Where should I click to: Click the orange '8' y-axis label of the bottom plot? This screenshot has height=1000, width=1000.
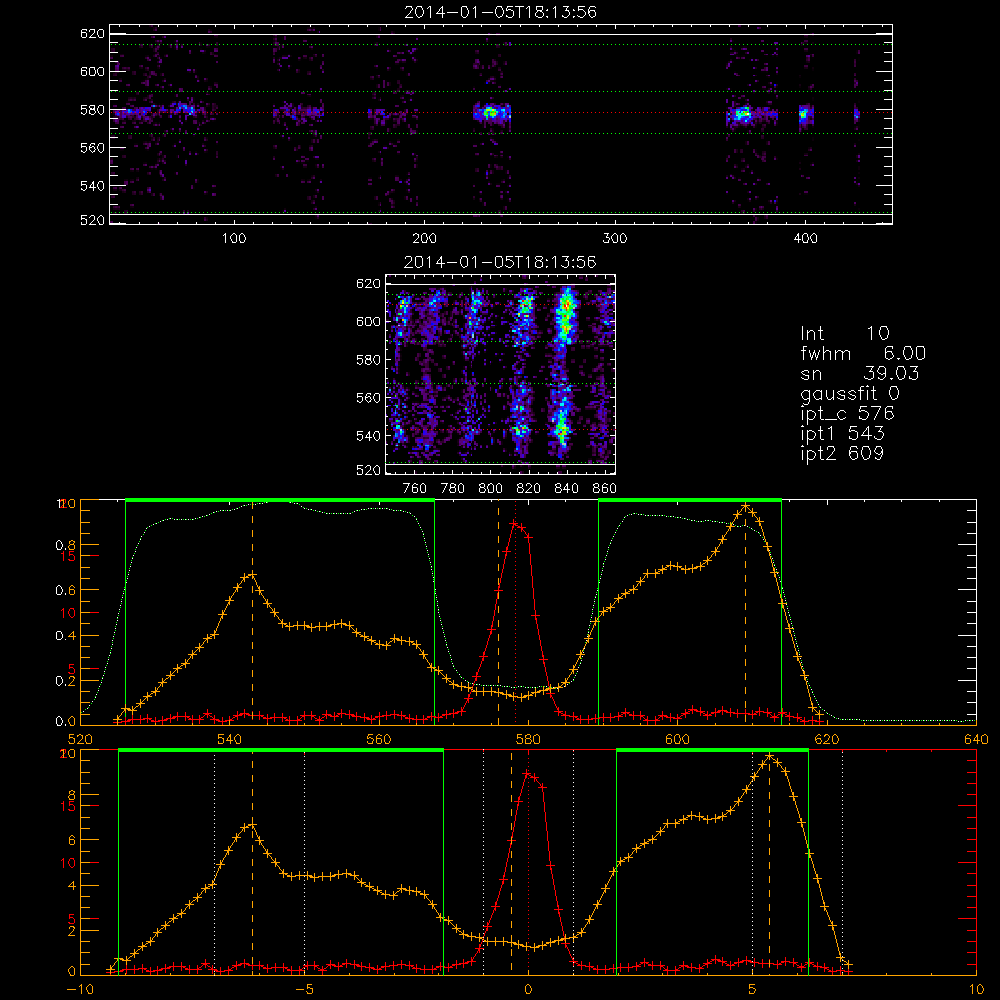point(71,795)
